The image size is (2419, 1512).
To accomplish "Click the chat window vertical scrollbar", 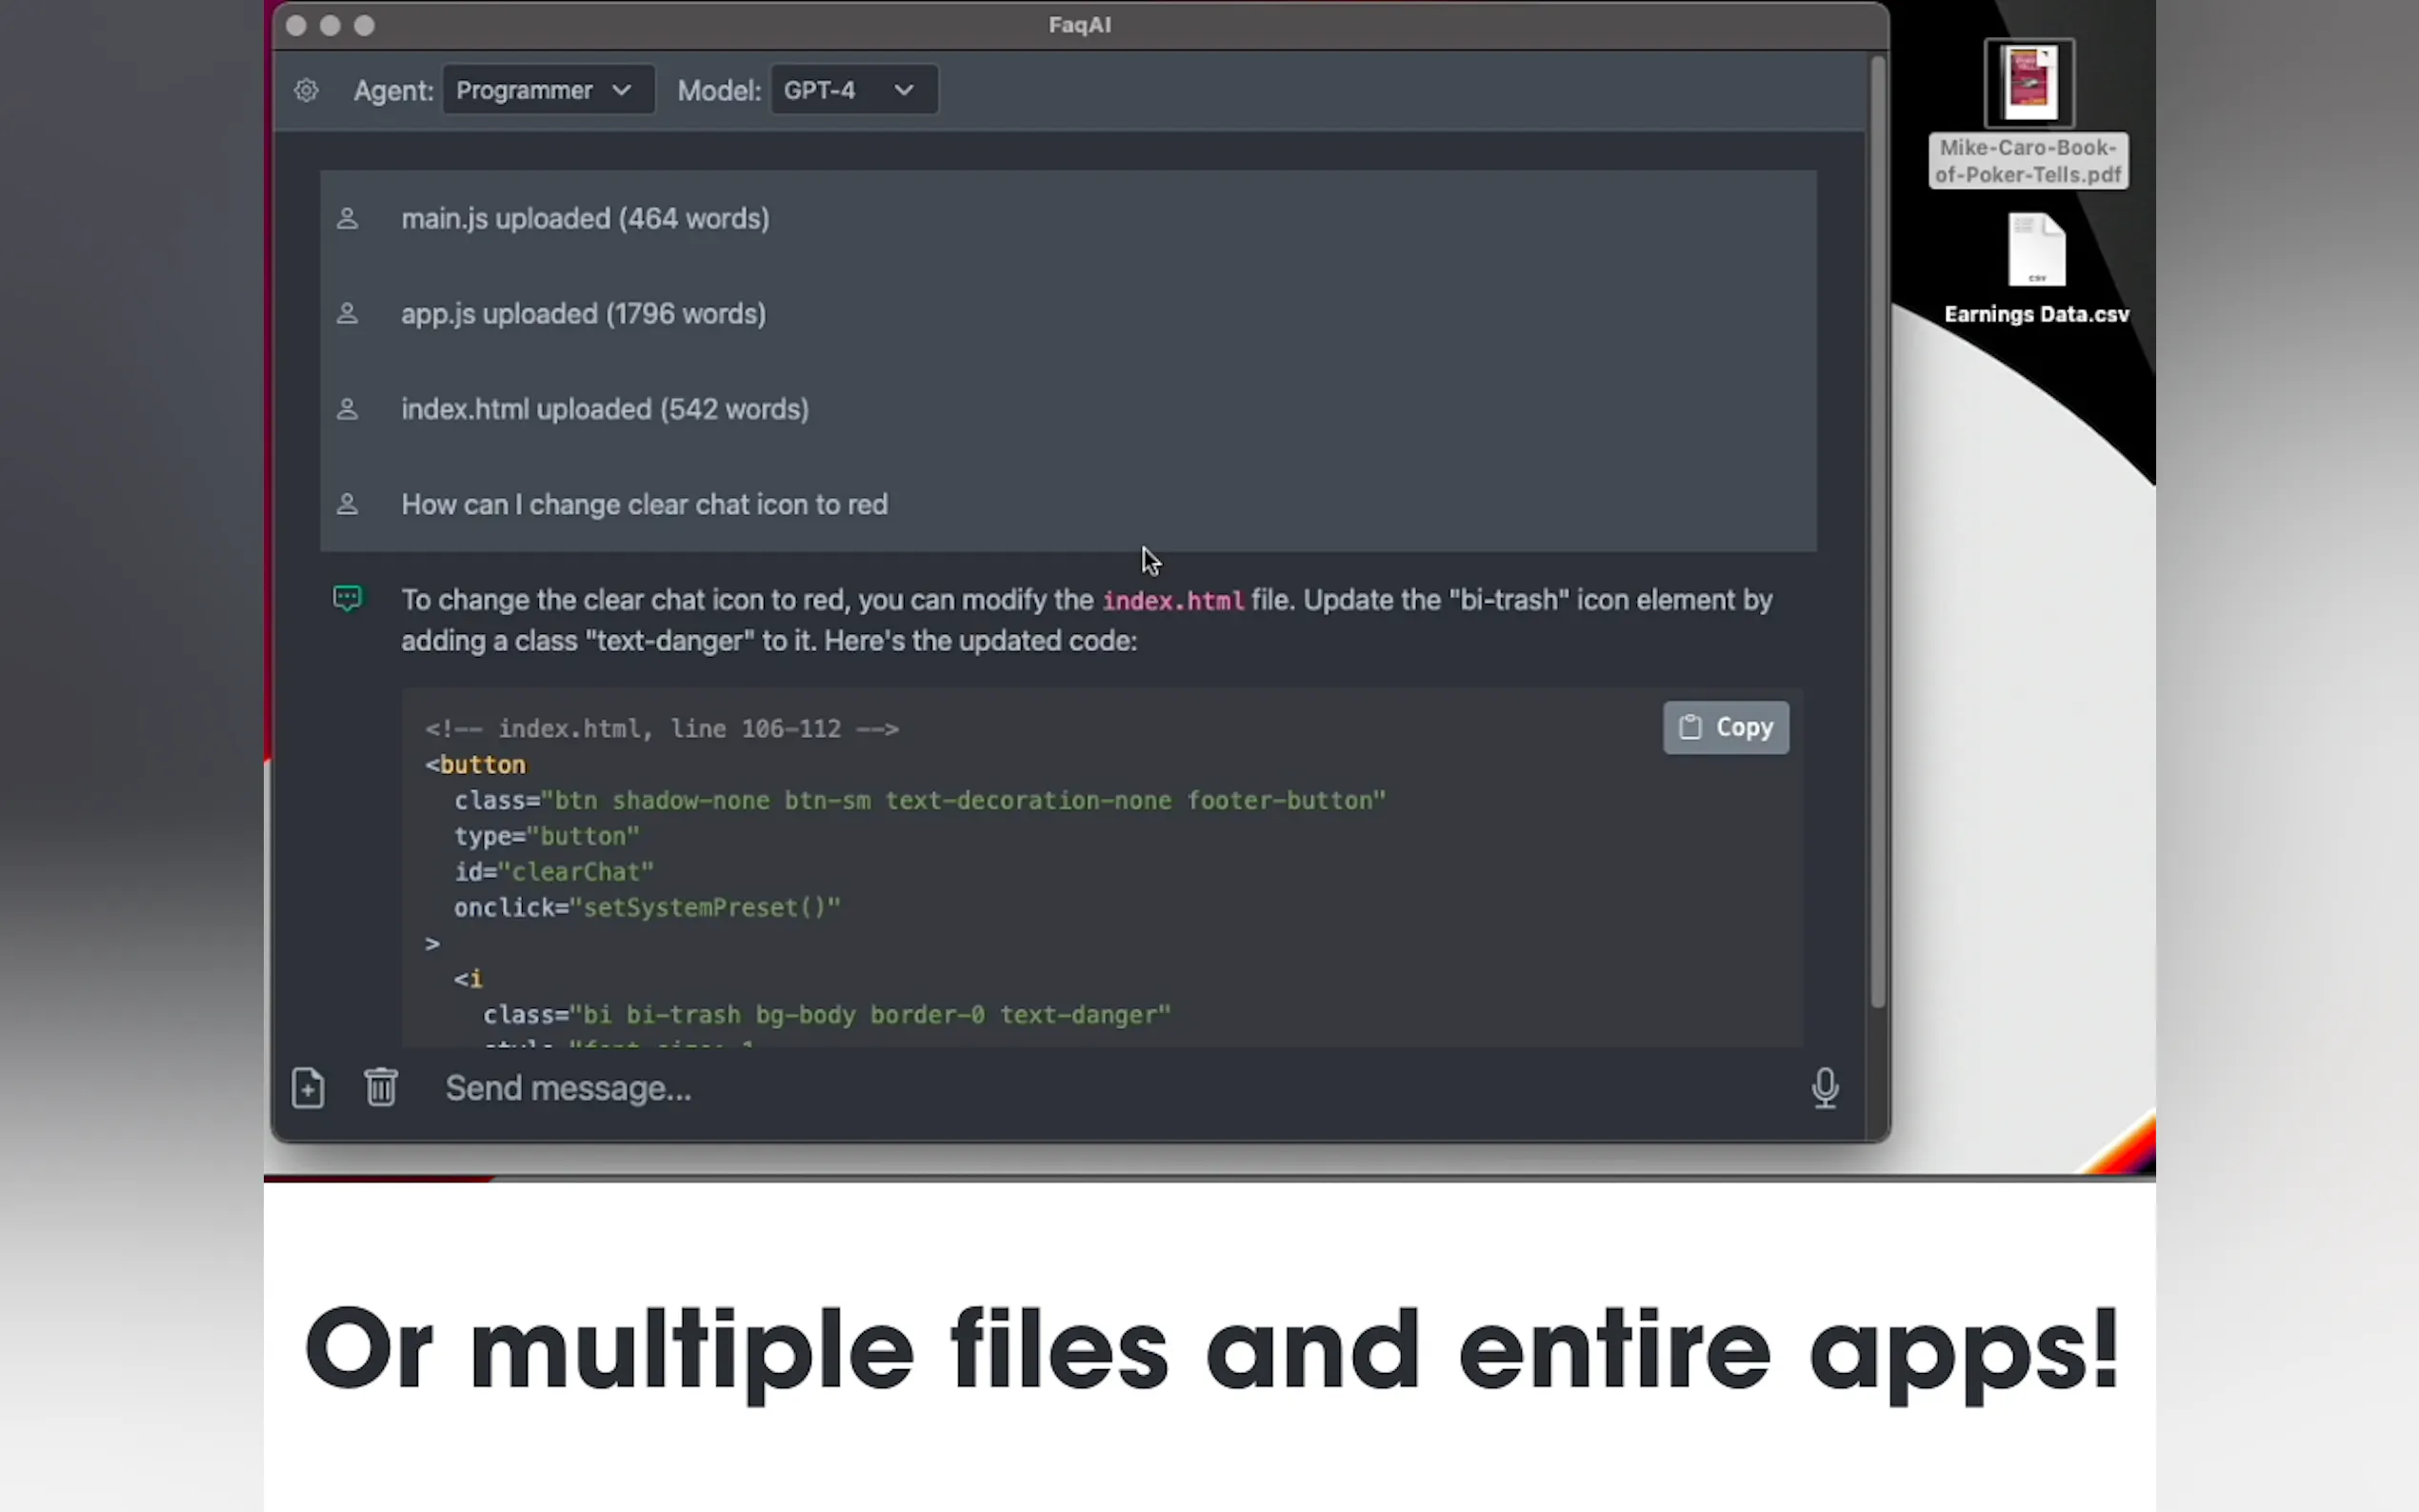I will tap(1877, 530).
